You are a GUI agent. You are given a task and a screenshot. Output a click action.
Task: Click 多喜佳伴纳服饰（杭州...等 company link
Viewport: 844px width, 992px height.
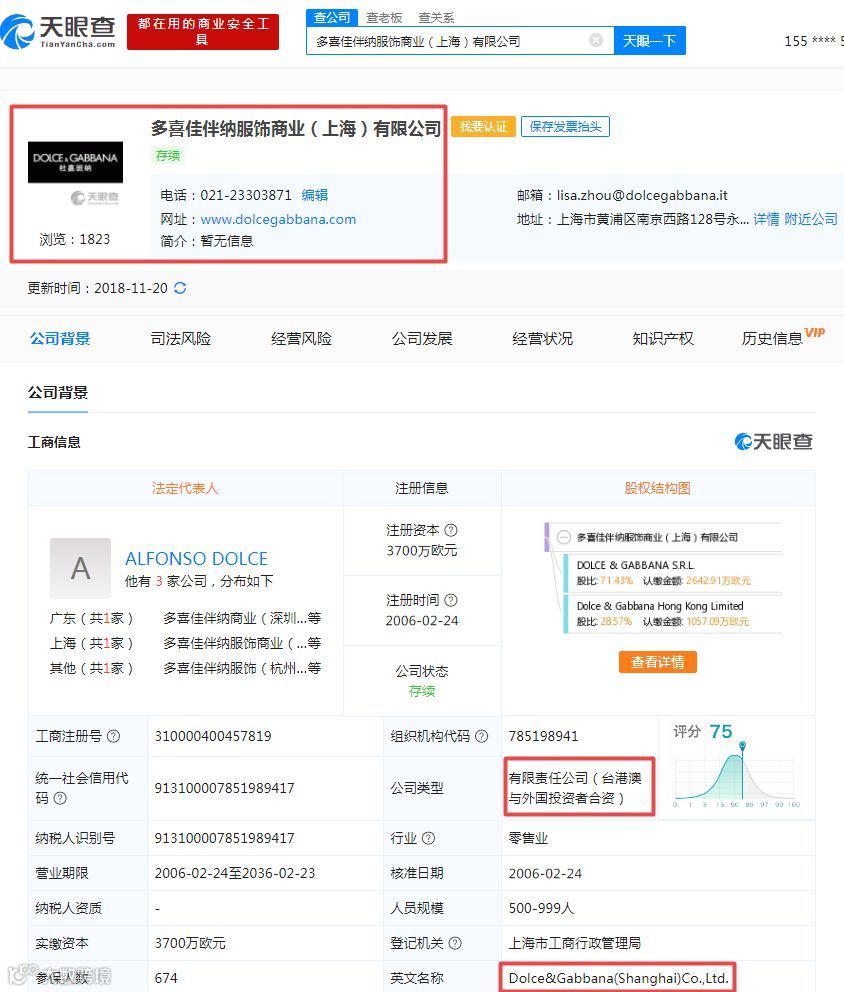[242, 668]
